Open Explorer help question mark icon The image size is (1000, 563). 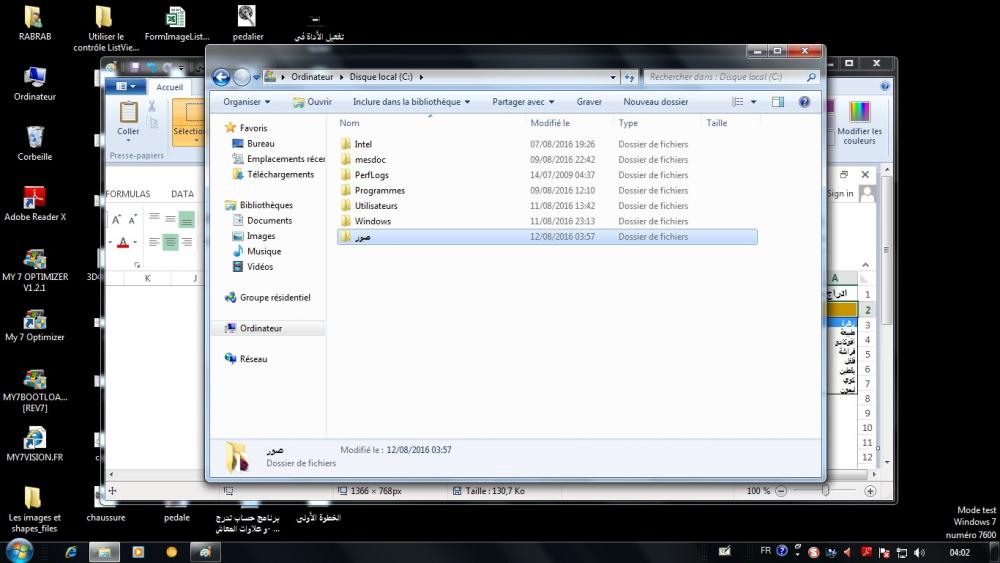coord(804,102)
